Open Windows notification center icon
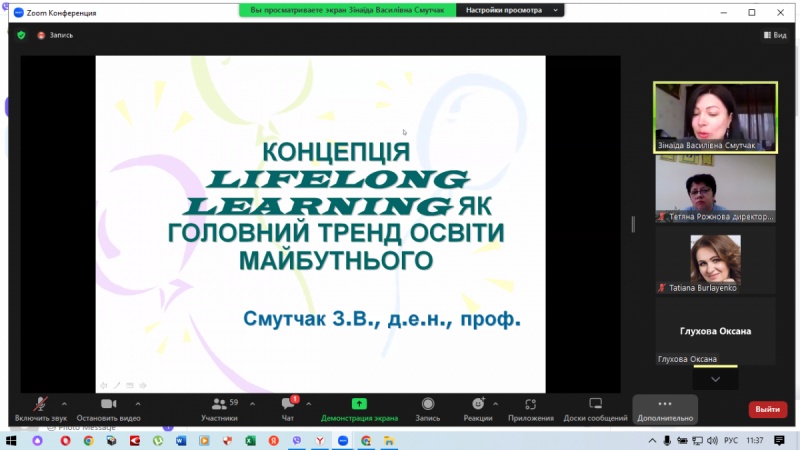Screen dimensions: 800x450 pos(779,440)
